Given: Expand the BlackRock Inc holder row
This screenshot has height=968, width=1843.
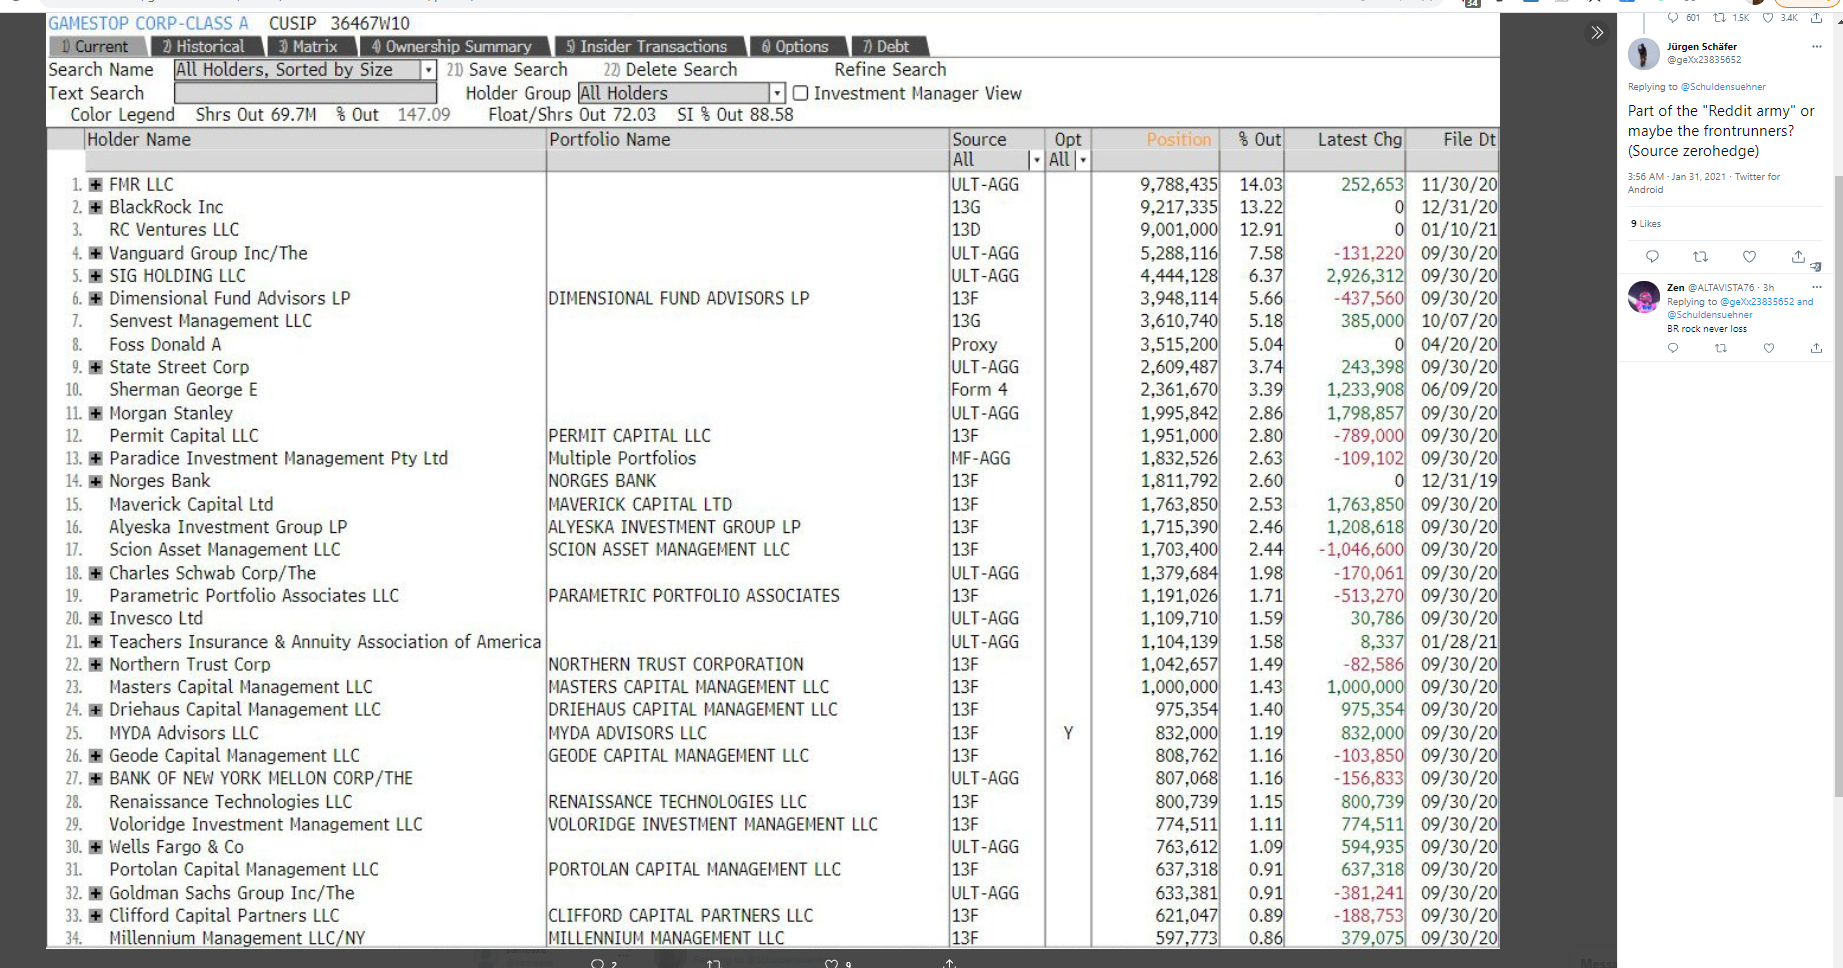Looking at the screenshot, I should [96, 208].
